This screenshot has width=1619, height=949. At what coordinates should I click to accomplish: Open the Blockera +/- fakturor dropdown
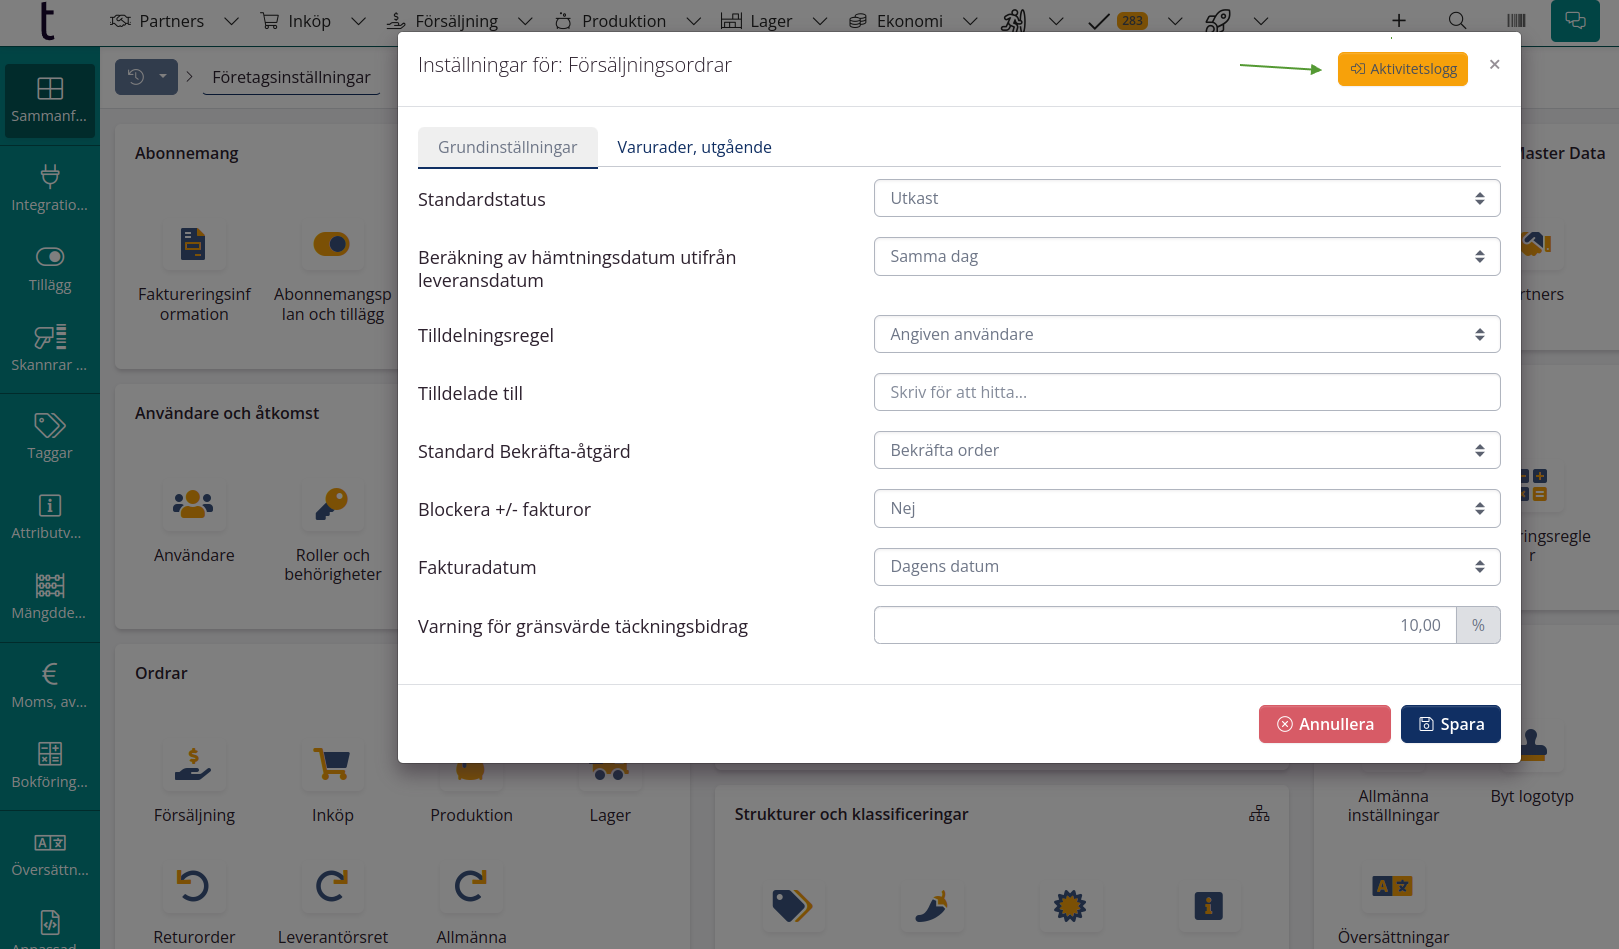pyautogui.click(x=1186, y=508)
